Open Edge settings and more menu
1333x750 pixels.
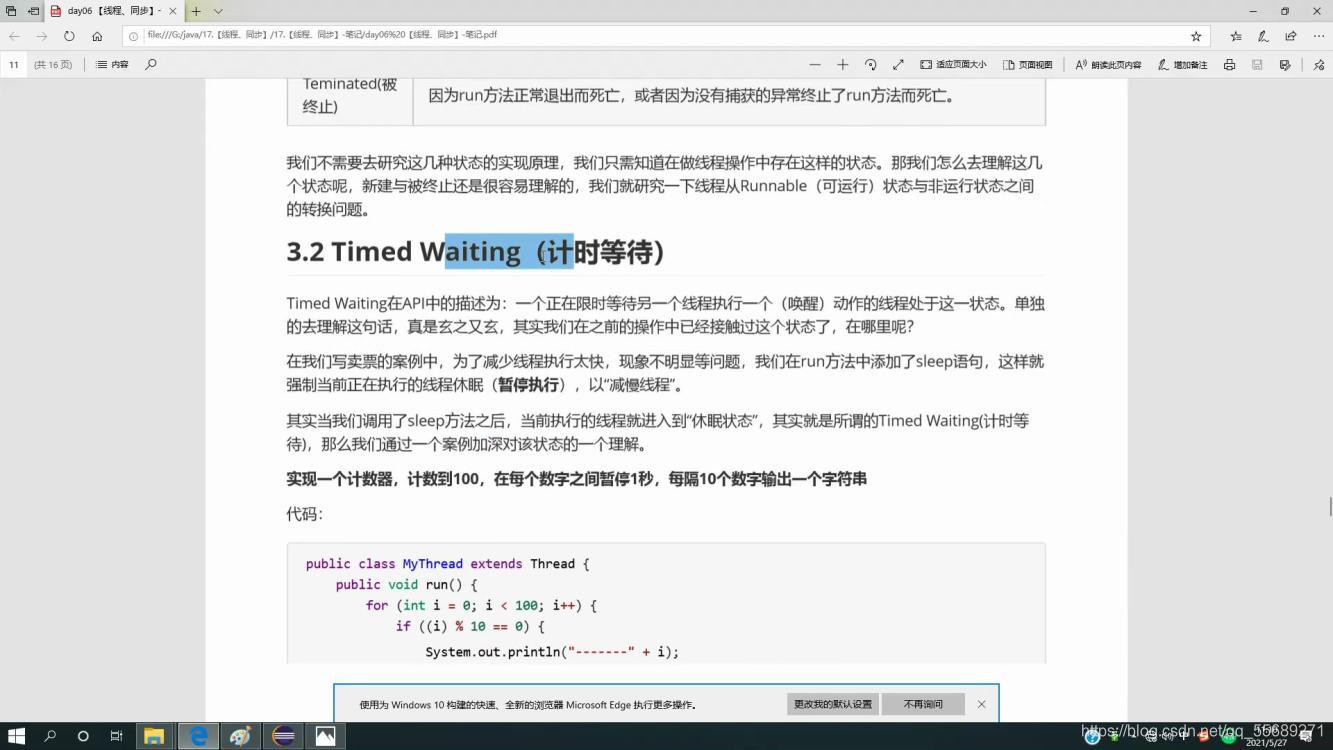click(x=1318, y=36)
